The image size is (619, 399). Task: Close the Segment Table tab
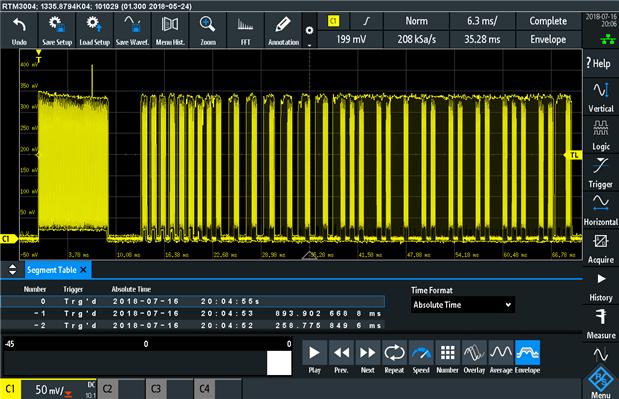coord(83,270)
